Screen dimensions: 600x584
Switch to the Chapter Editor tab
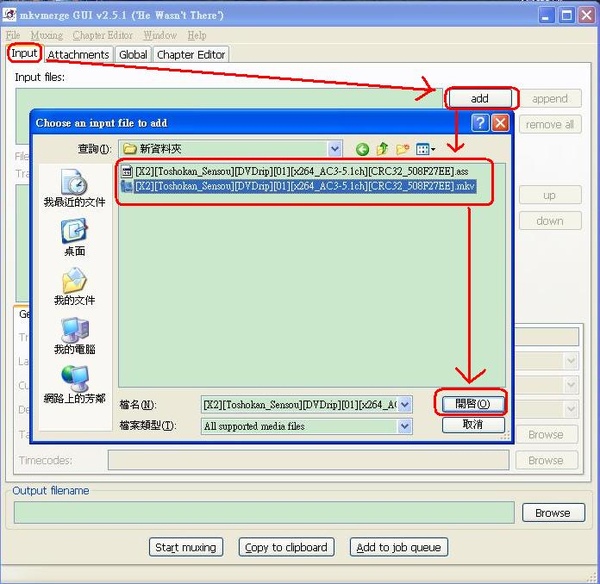pyautogui.click(x=191, y=55)
